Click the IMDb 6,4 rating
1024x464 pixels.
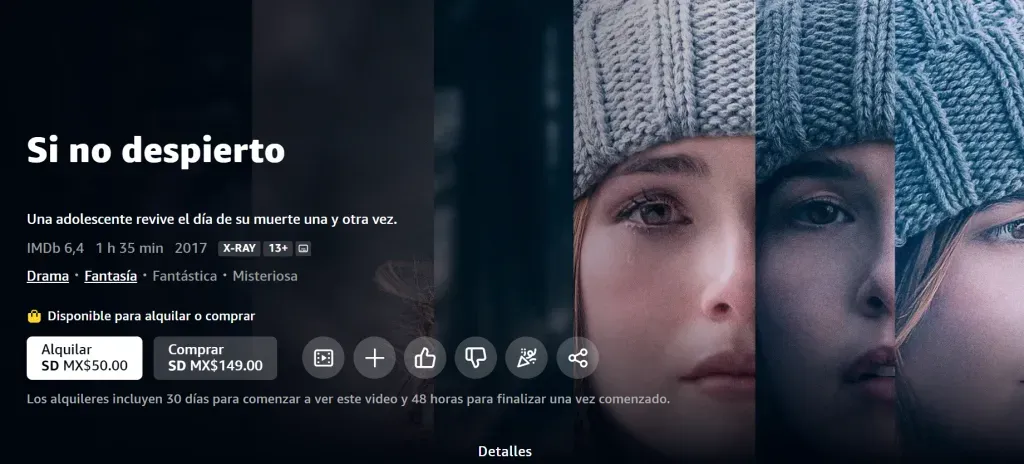point(55,248)
